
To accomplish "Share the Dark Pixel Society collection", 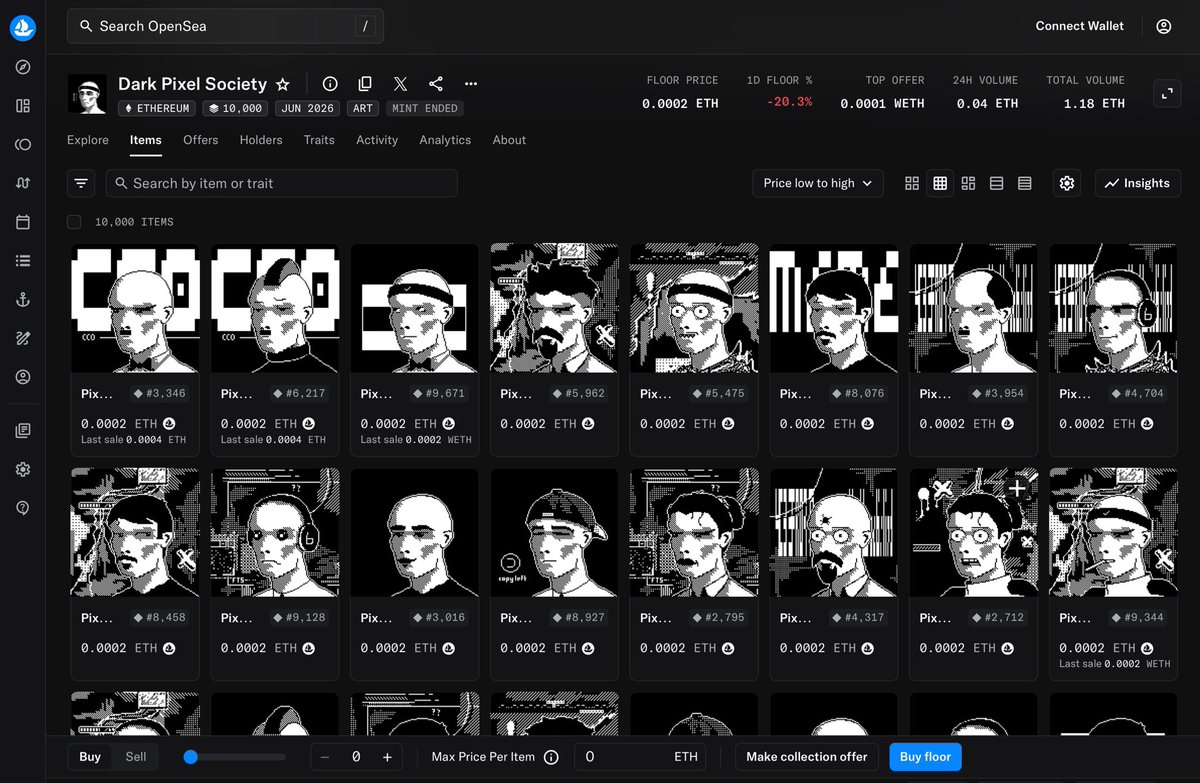I will point(436,84).
